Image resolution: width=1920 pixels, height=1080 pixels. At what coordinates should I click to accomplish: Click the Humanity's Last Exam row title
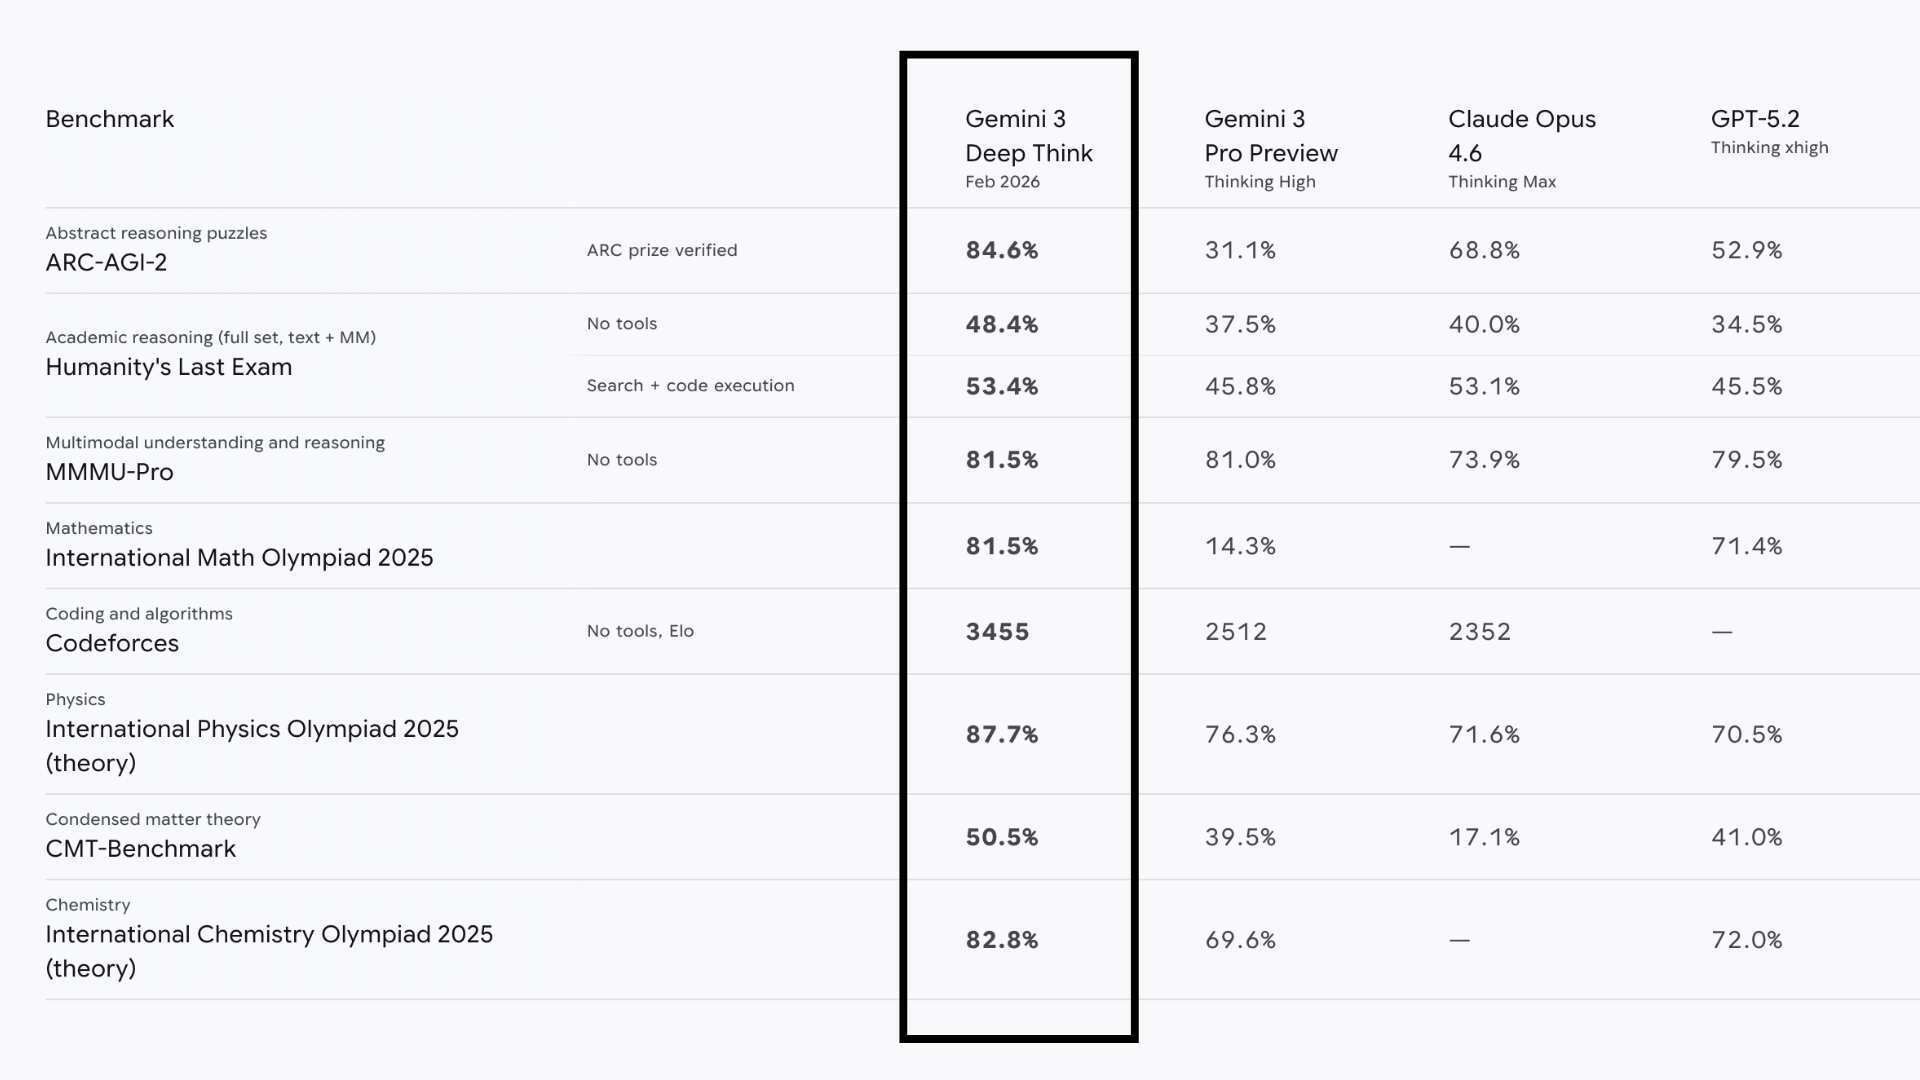[169, 367]
